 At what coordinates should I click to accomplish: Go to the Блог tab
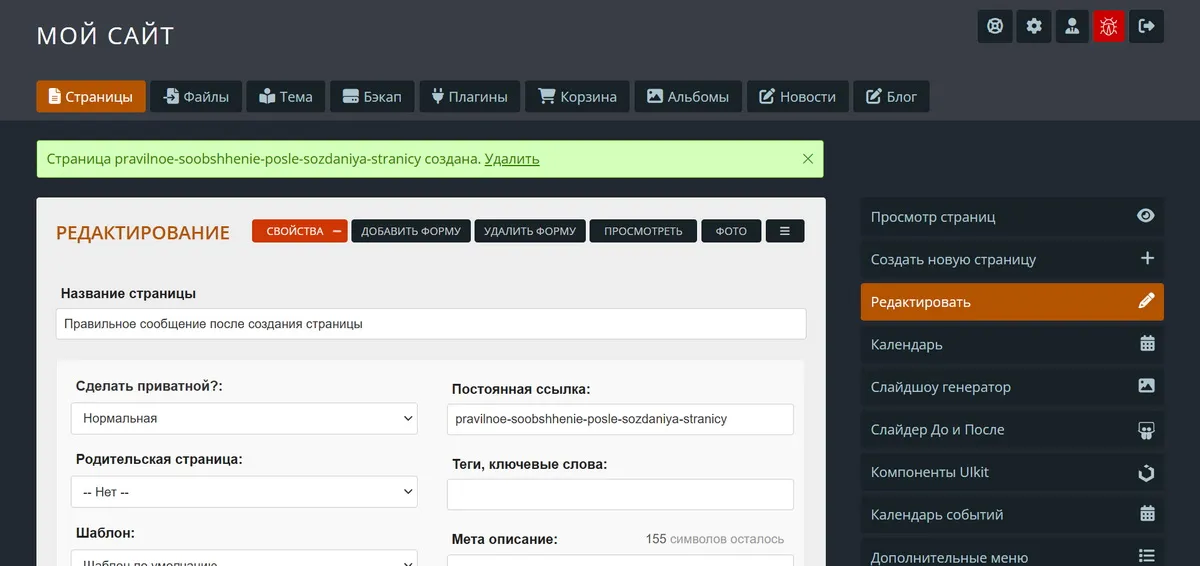point(892,97)
